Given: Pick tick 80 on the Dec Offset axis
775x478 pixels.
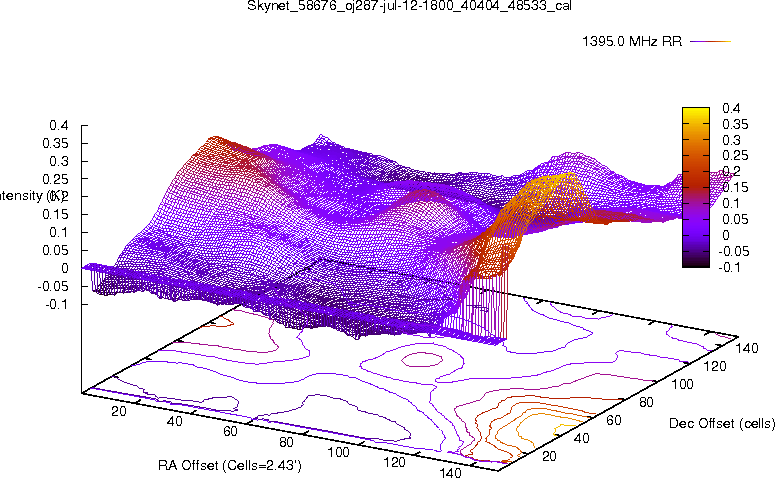Looking at the screenshot, I should click(x=646, y=402).
